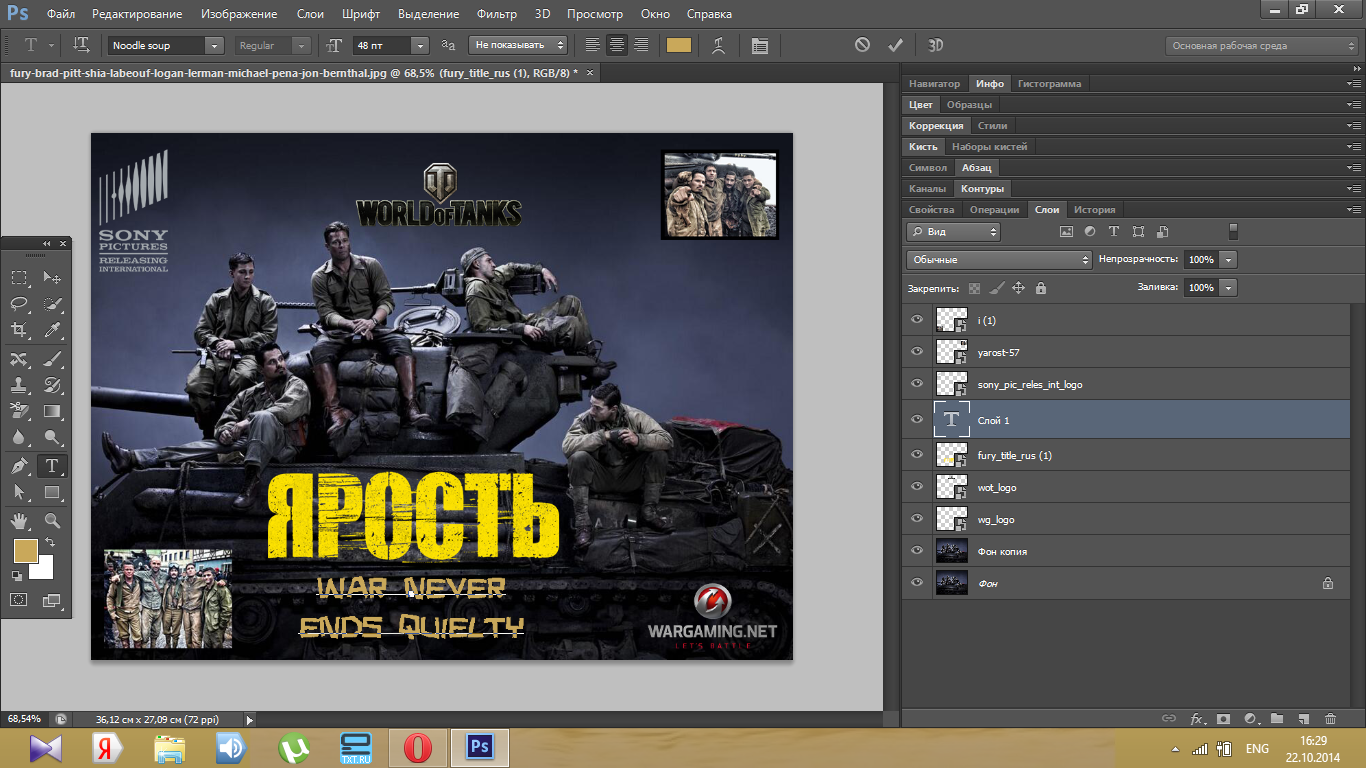Select the Brush tool in the toolbox

53,358
